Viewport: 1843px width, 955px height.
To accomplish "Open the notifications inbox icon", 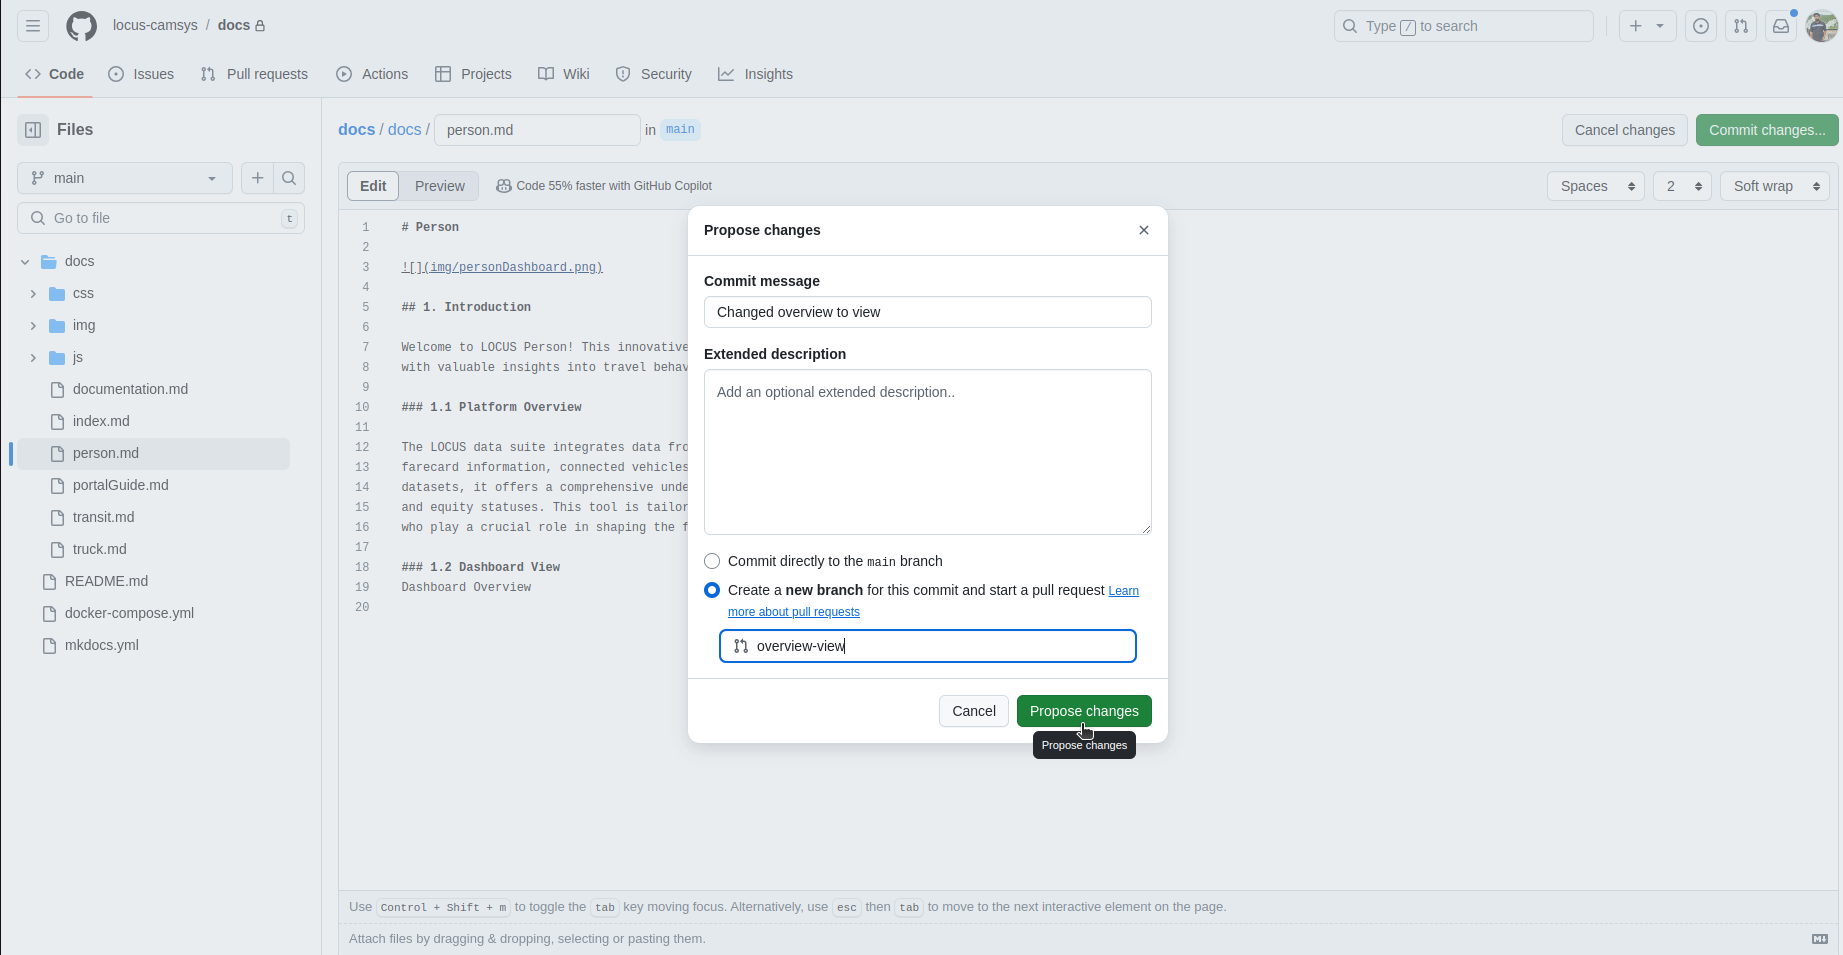I will [x=1781, y=26].
